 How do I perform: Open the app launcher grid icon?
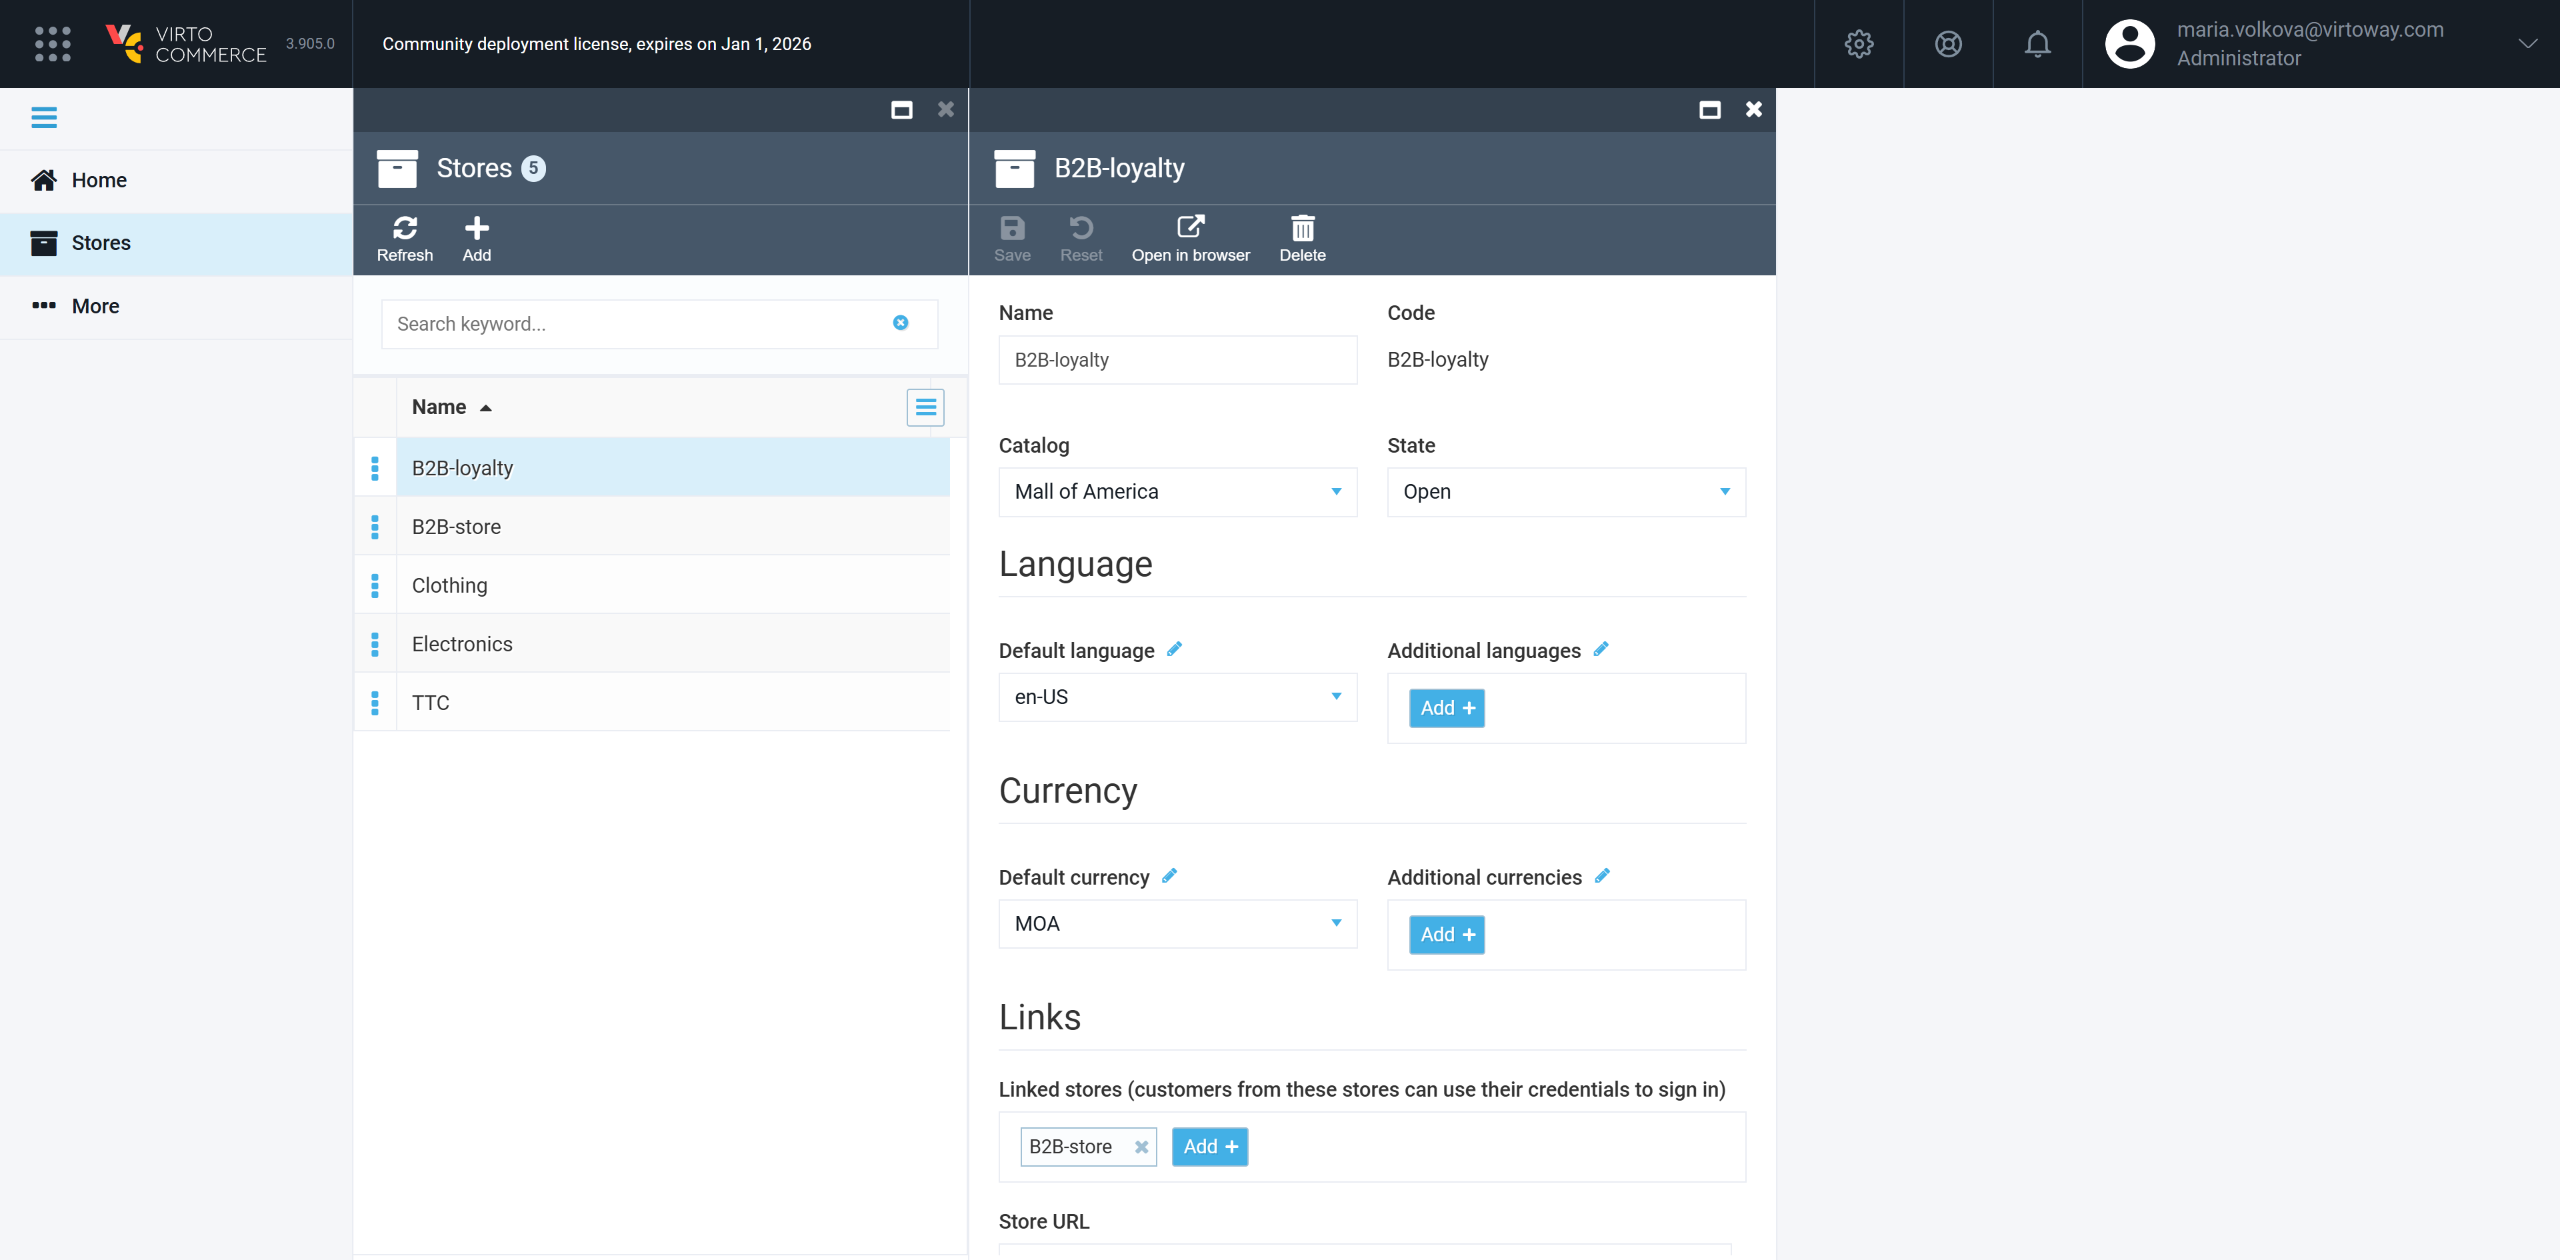pyautogui.click(x=52, y=44)
